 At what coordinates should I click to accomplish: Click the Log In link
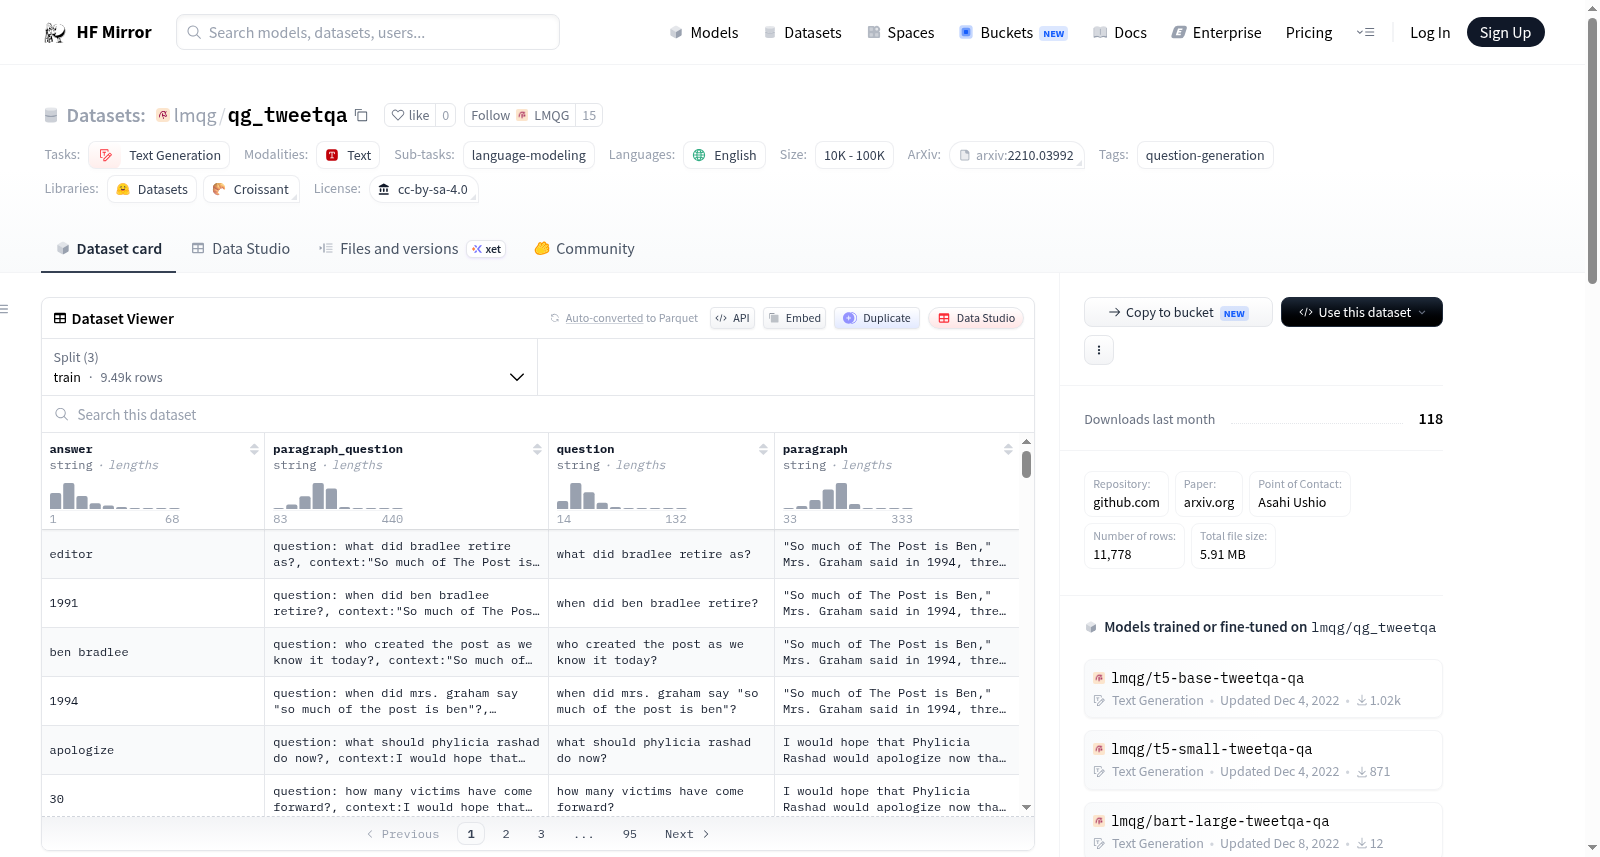click(1430, 33)
